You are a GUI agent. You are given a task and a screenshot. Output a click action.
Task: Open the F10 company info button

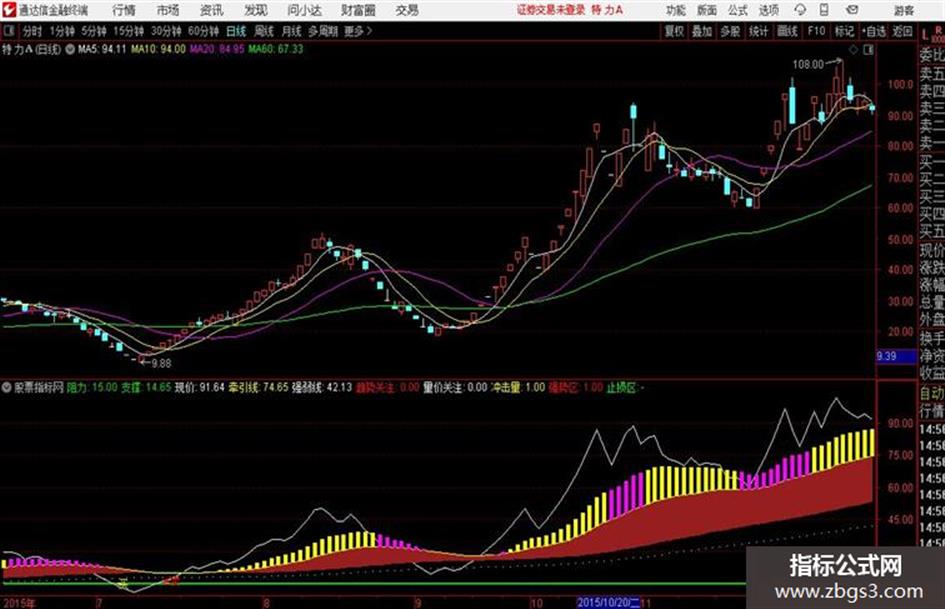[x=816, y=31]
